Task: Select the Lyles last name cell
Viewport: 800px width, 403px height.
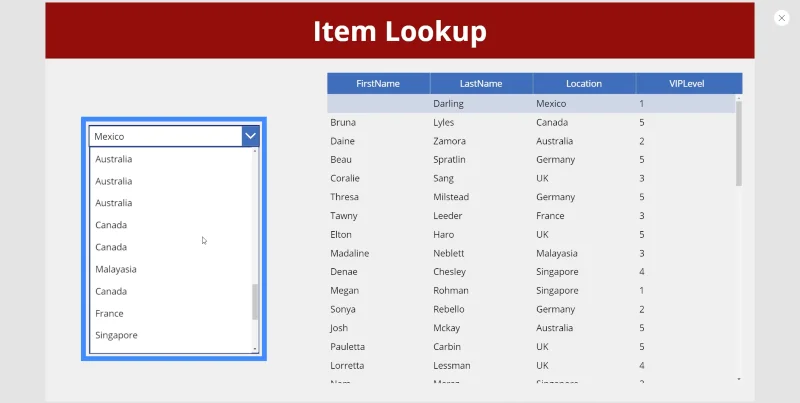Action: pyautogui.click(x=443, y=122)
